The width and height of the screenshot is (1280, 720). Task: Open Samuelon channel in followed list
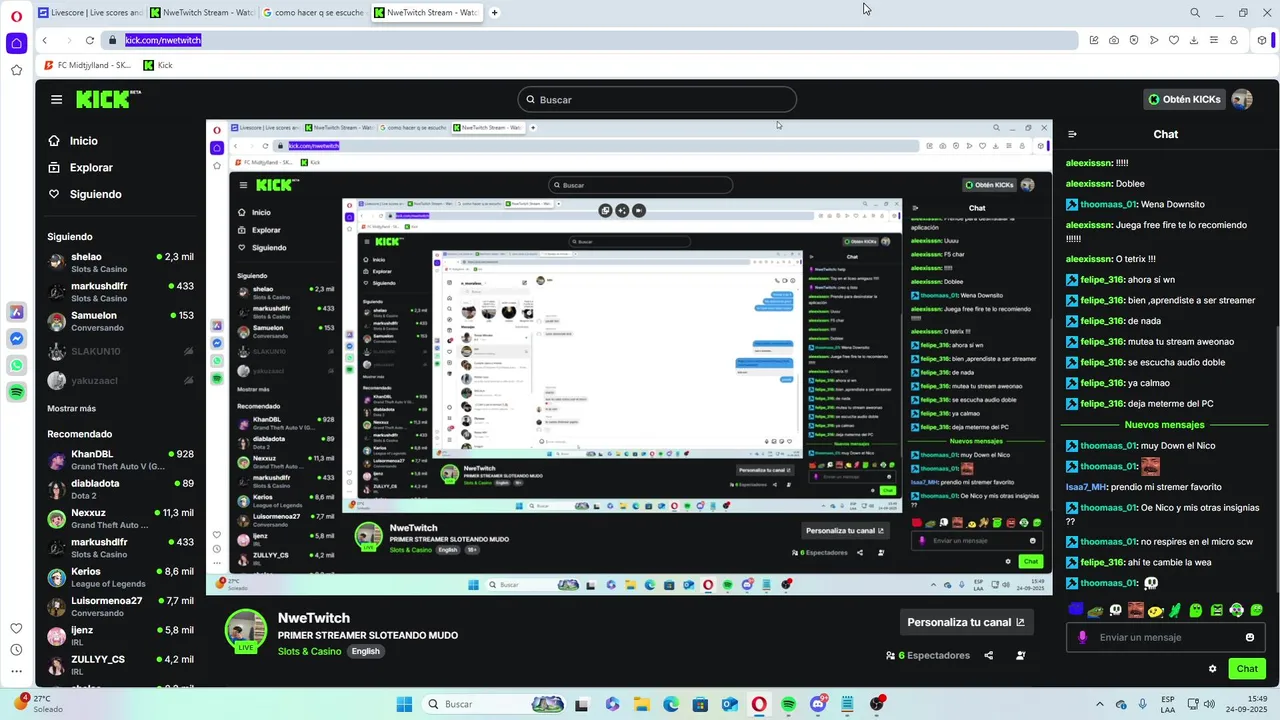(x=120, y=321)
